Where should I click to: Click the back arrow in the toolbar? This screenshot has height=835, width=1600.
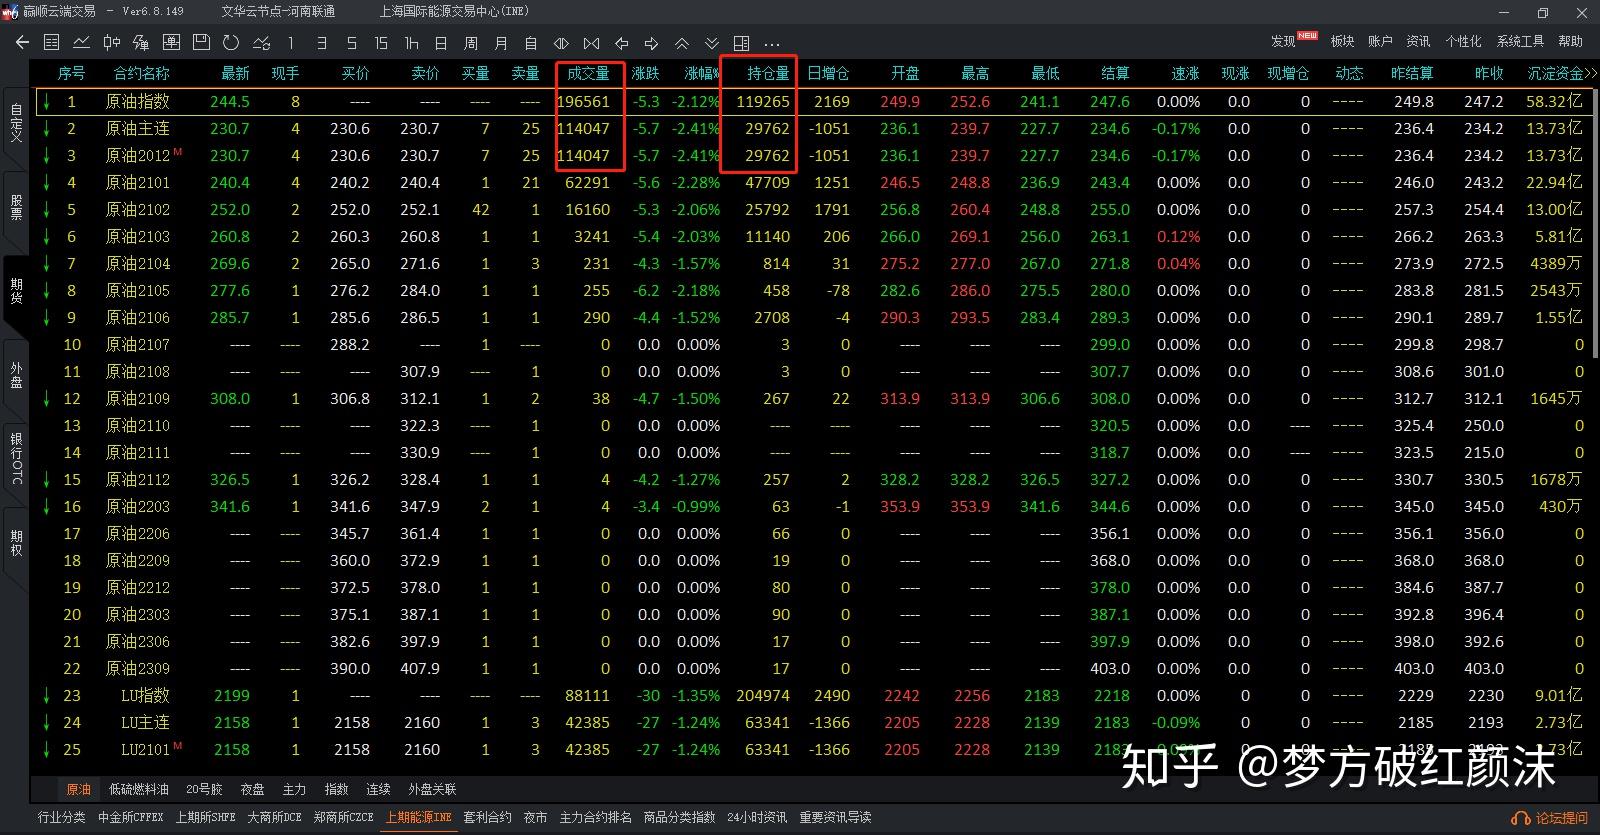[22, 43]
